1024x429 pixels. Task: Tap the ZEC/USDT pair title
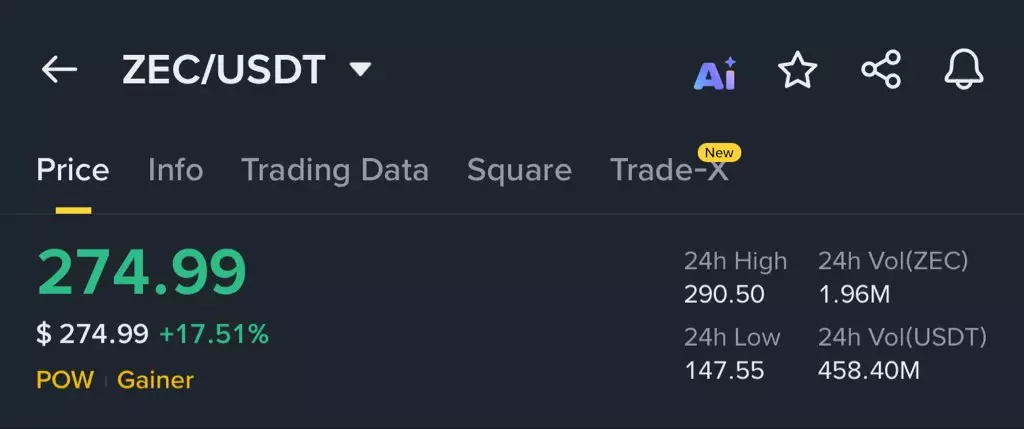click(x=223, y=70)
